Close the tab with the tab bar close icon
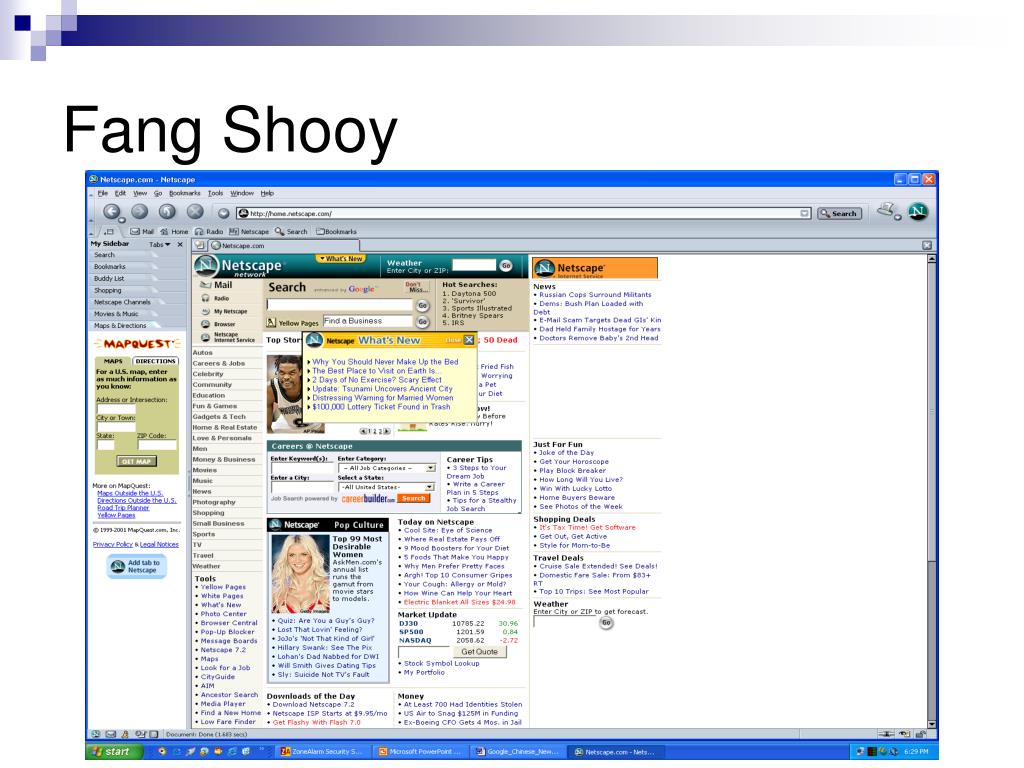Viewport: 1024px width, 768px height. [x=927, y=246]
